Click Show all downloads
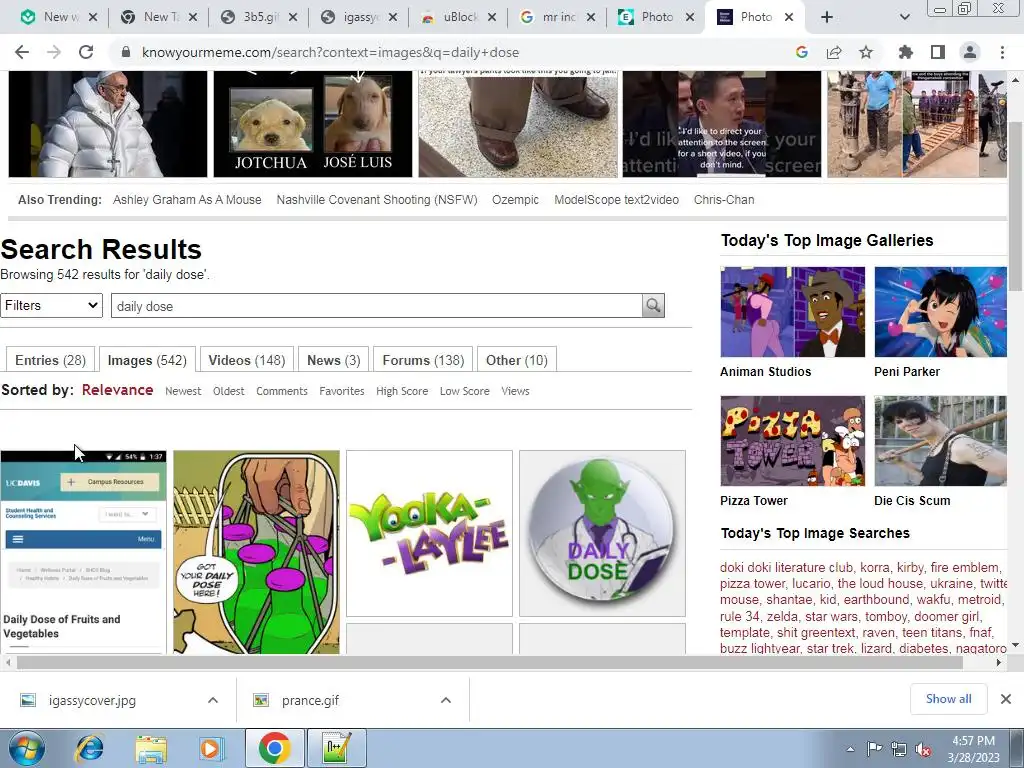This screenshot has width=1024, height=768. (948, 699)
